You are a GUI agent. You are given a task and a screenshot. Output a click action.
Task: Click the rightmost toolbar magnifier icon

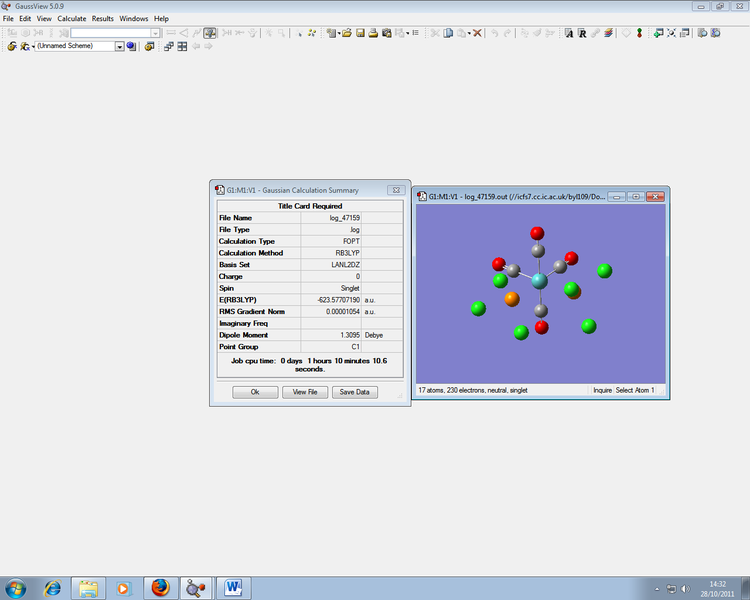tap(716, 33)
